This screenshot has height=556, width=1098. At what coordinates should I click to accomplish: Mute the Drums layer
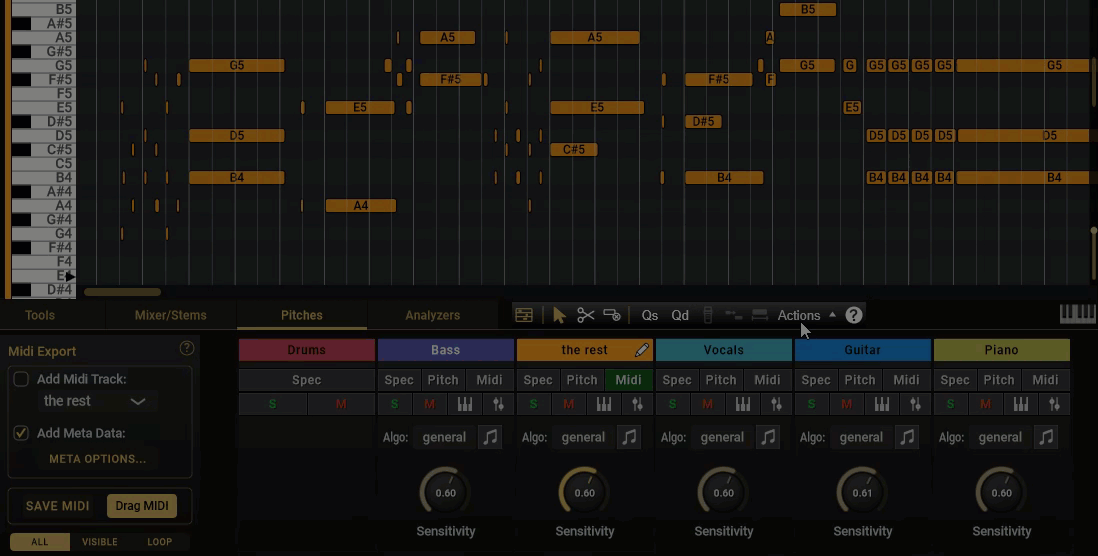pos(341,404)
